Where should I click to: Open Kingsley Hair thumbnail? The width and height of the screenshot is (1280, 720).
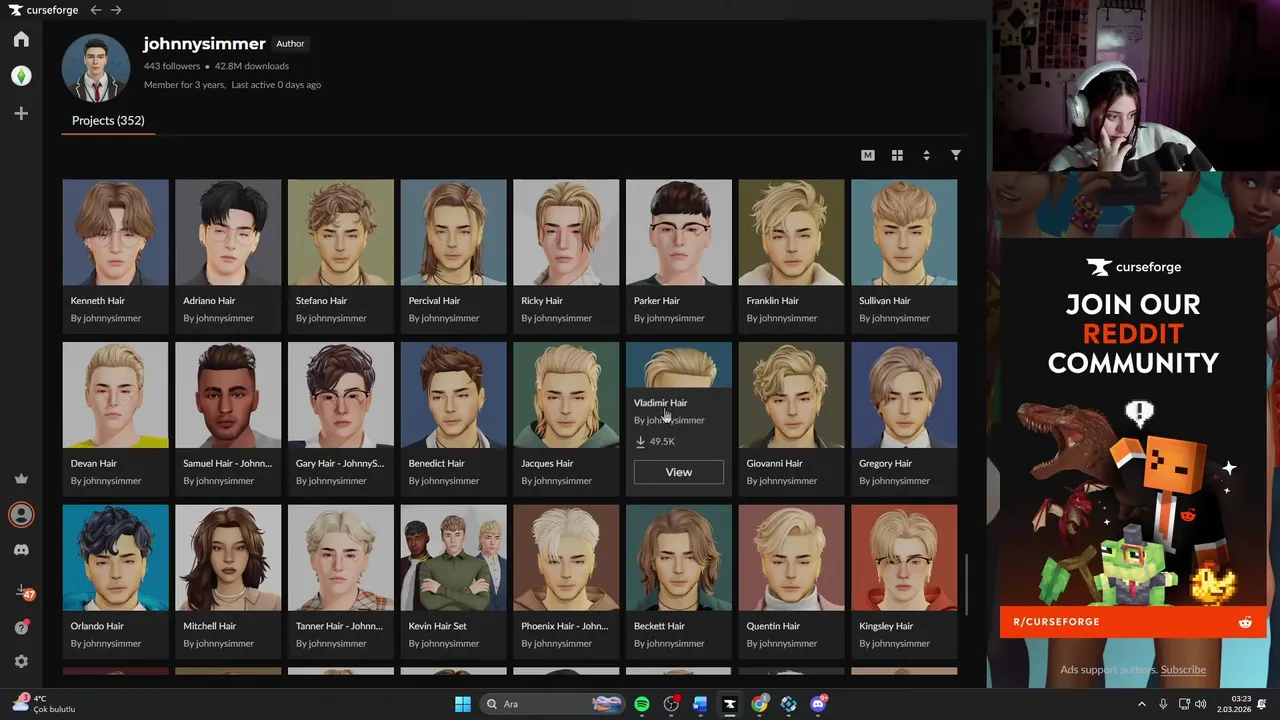[904, 557]
